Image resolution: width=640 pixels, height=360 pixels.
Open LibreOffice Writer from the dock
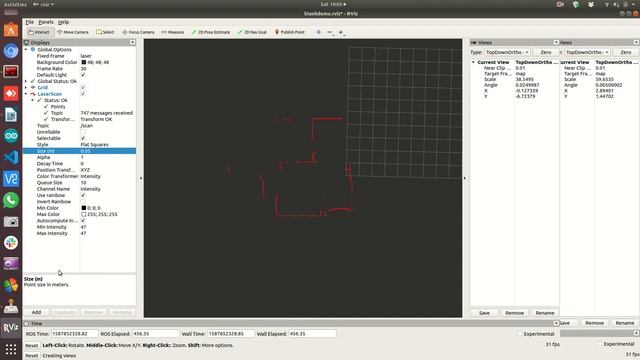pos(11,115)
